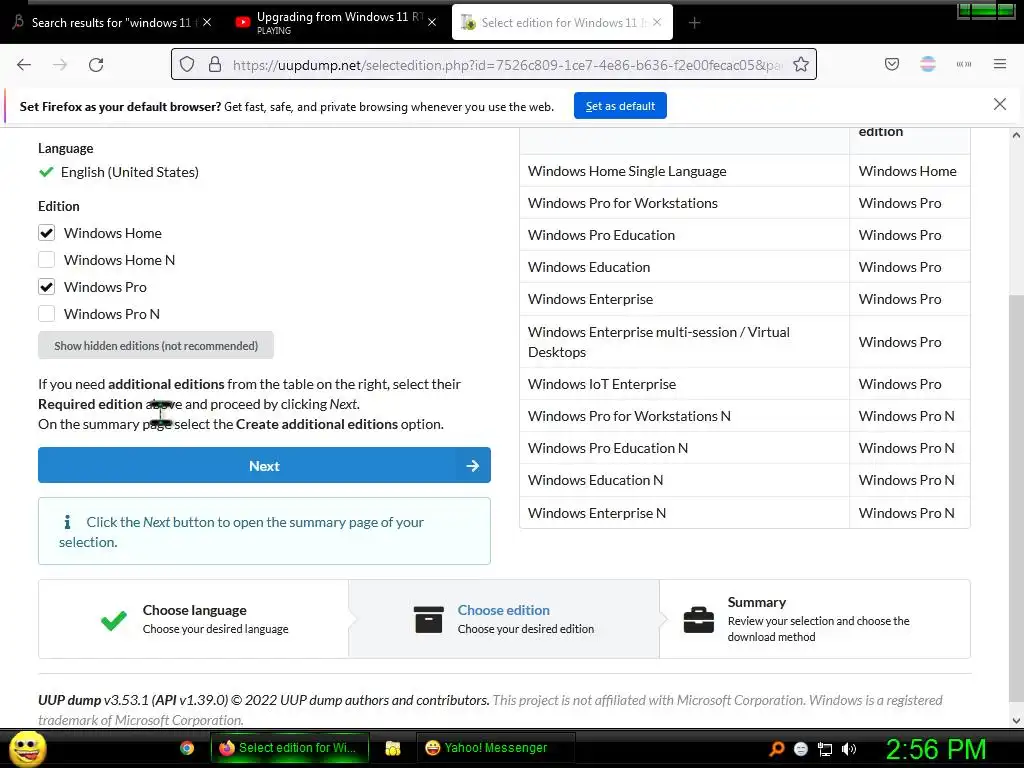Click the briefcase icon beside Summary
The image size is (1024, 768).
point(698,620)
